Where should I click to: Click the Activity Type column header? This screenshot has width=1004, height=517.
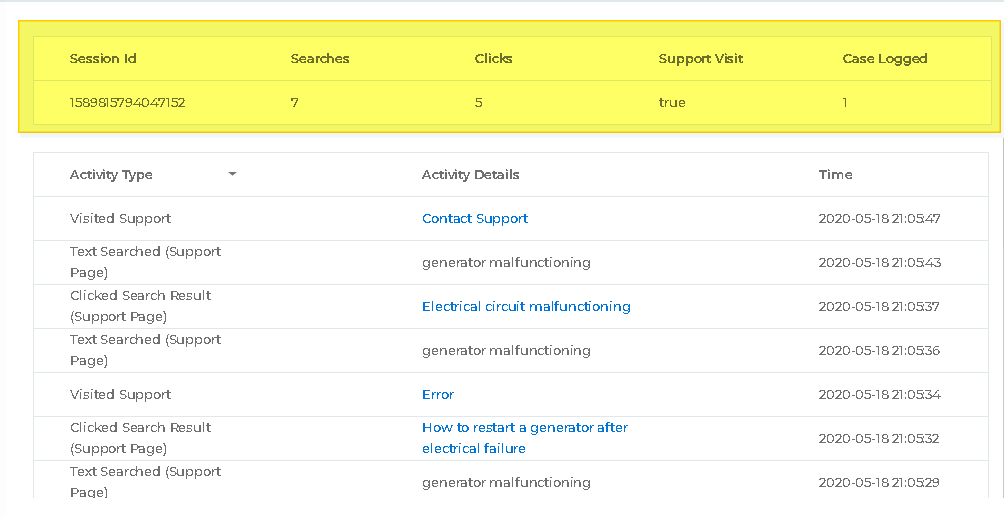(111, 174)
